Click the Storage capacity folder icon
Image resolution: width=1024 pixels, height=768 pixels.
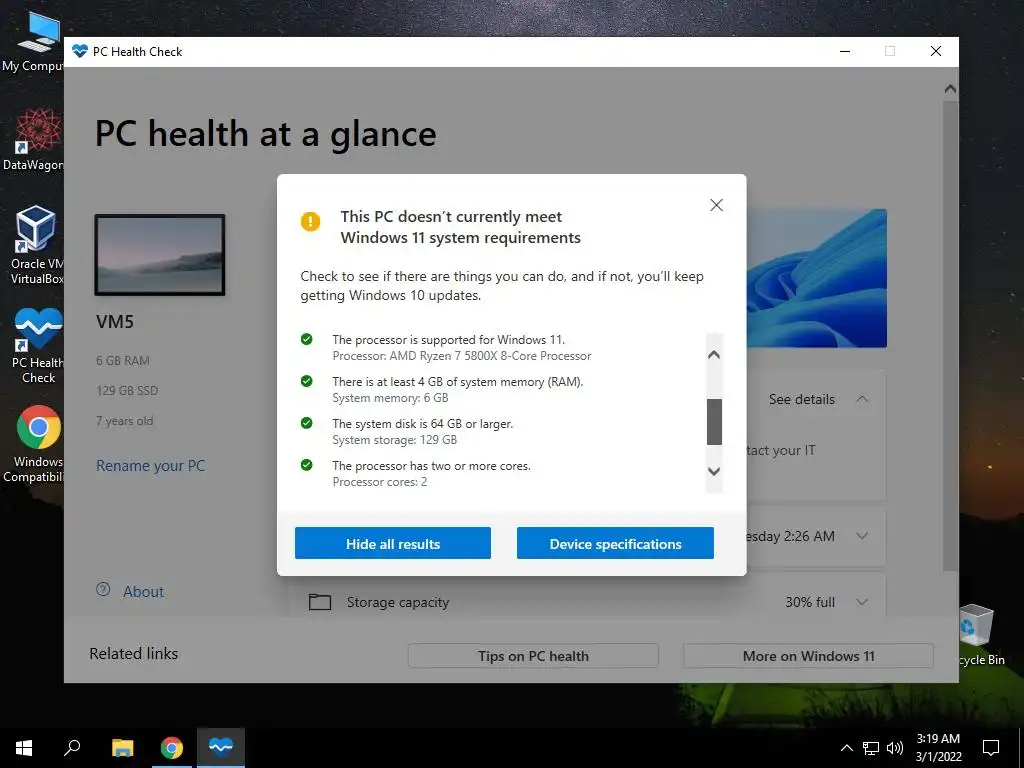(320, 601)
